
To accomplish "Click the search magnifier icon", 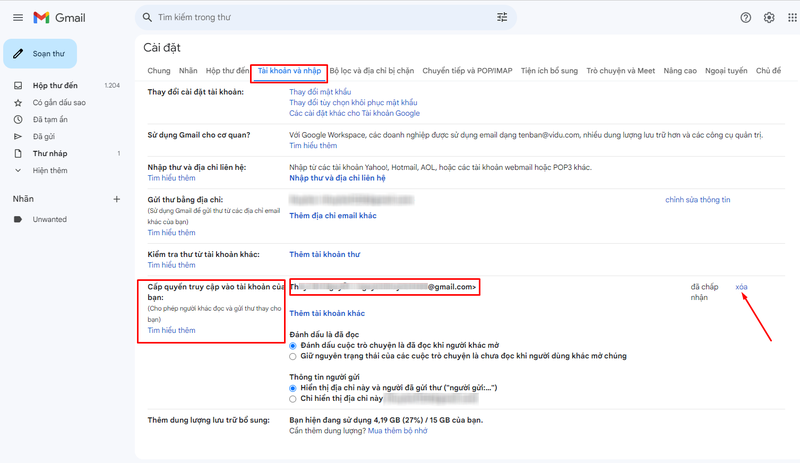I will 147,17.
